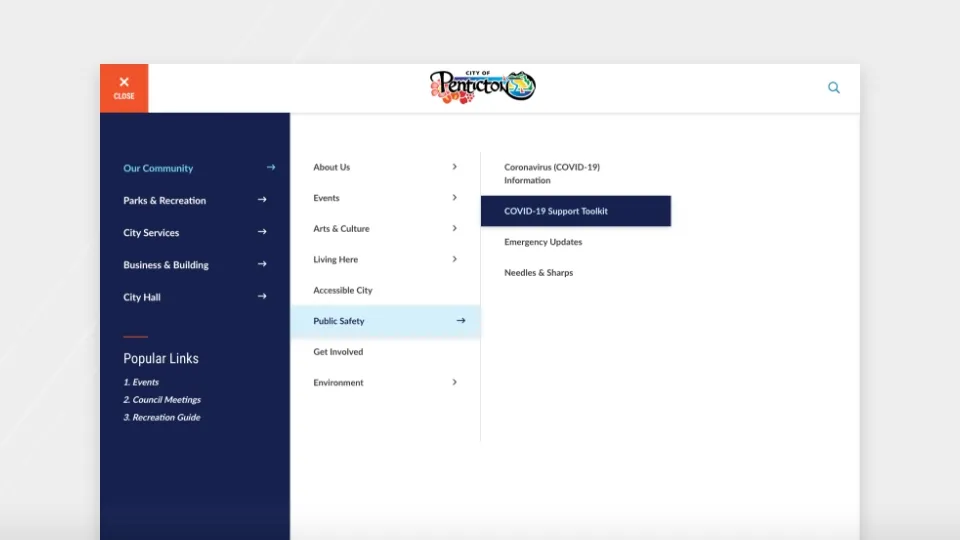Click the arrow next to City Hall

(x=262, y=296)
